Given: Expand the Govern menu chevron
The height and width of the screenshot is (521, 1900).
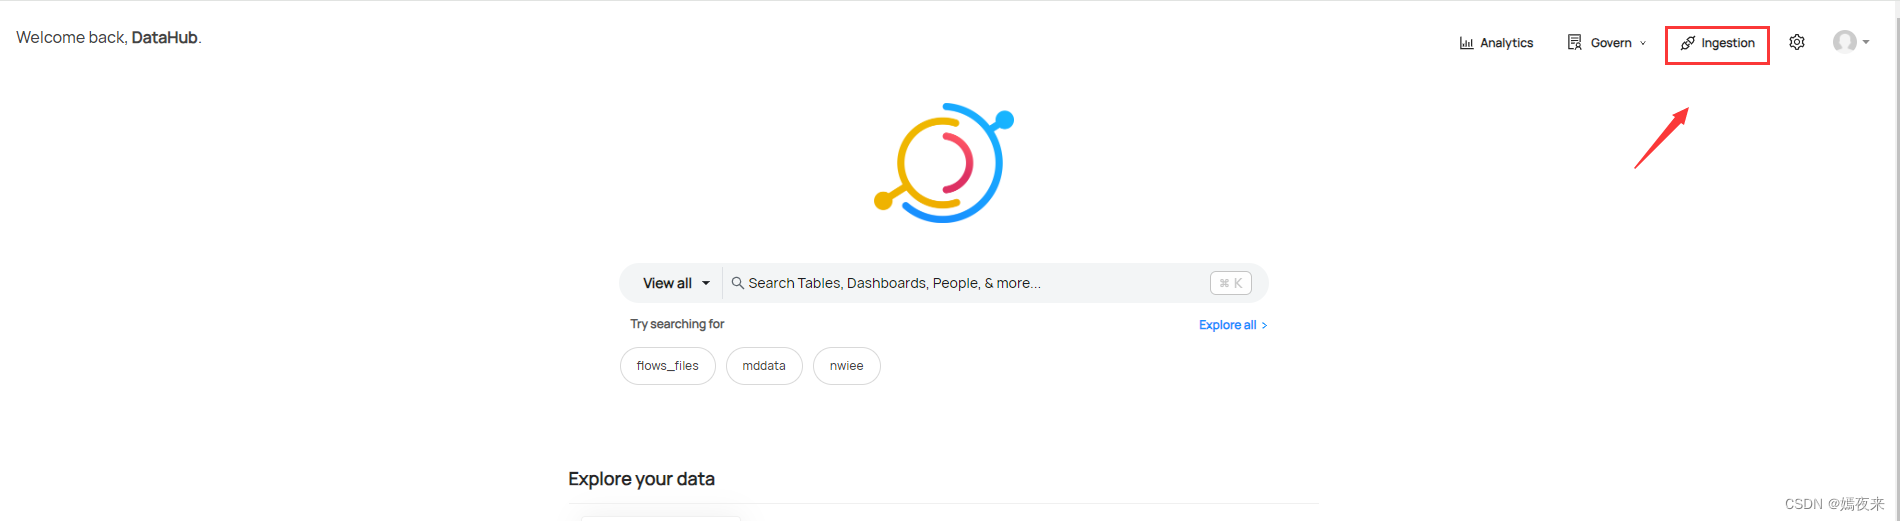Looking at the screenshot, I should pos(1642,43).
